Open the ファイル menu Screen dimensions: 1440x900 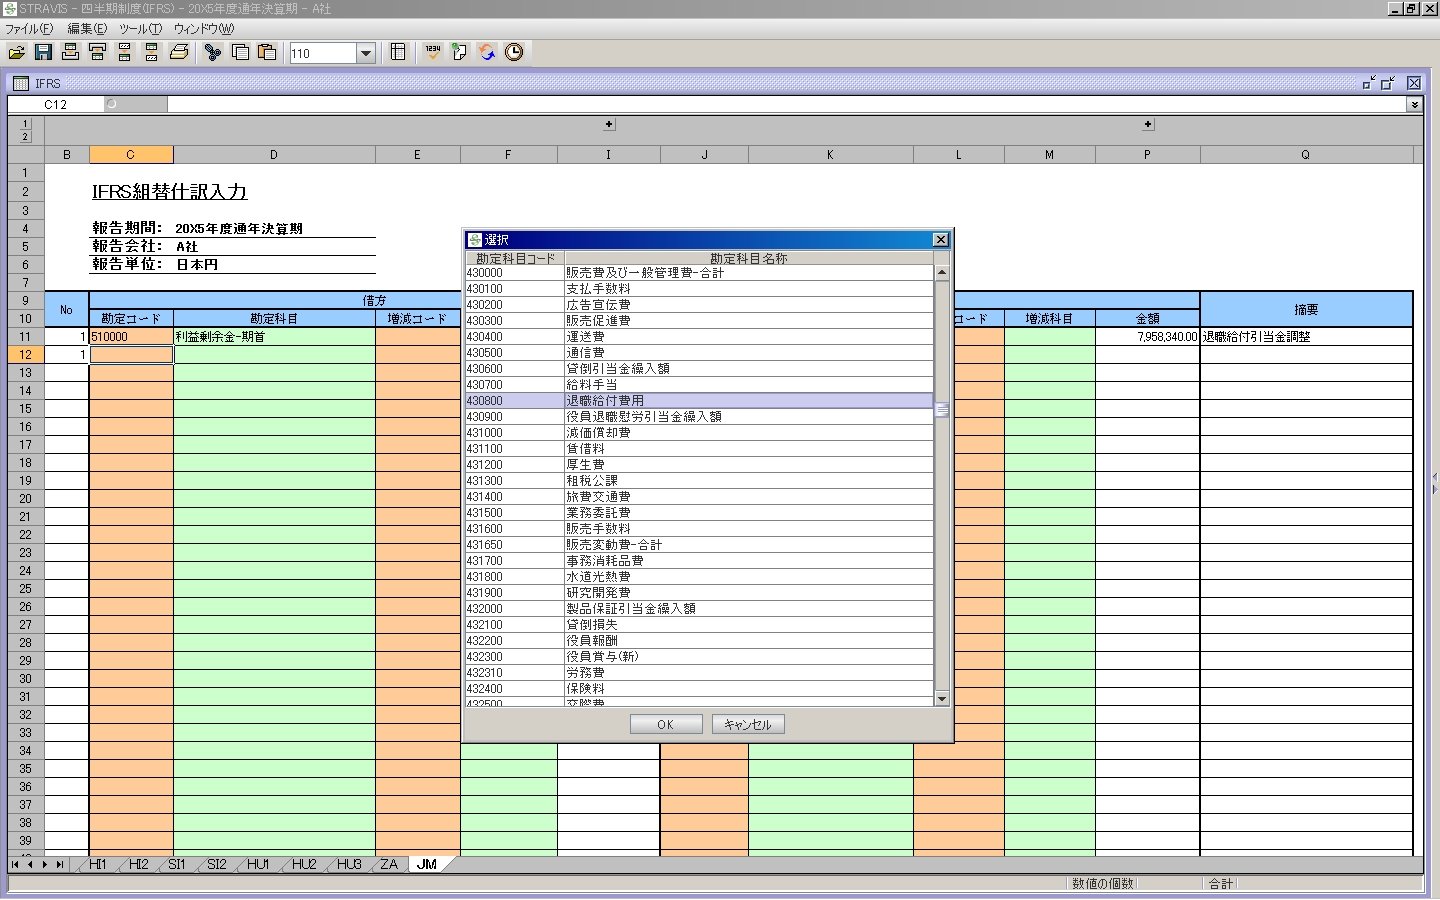pos(29,29)
